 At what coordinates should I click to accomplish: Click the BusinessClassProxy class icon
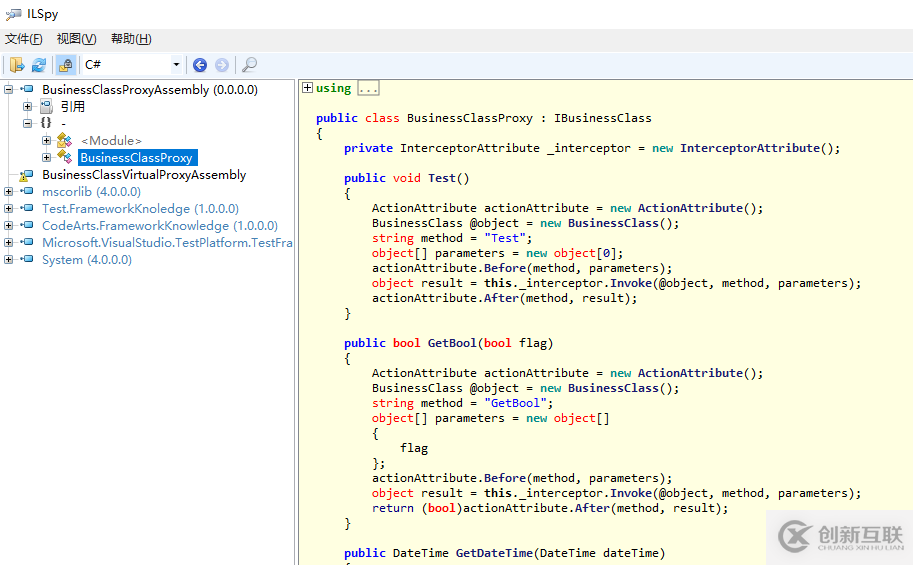(65, 157)
